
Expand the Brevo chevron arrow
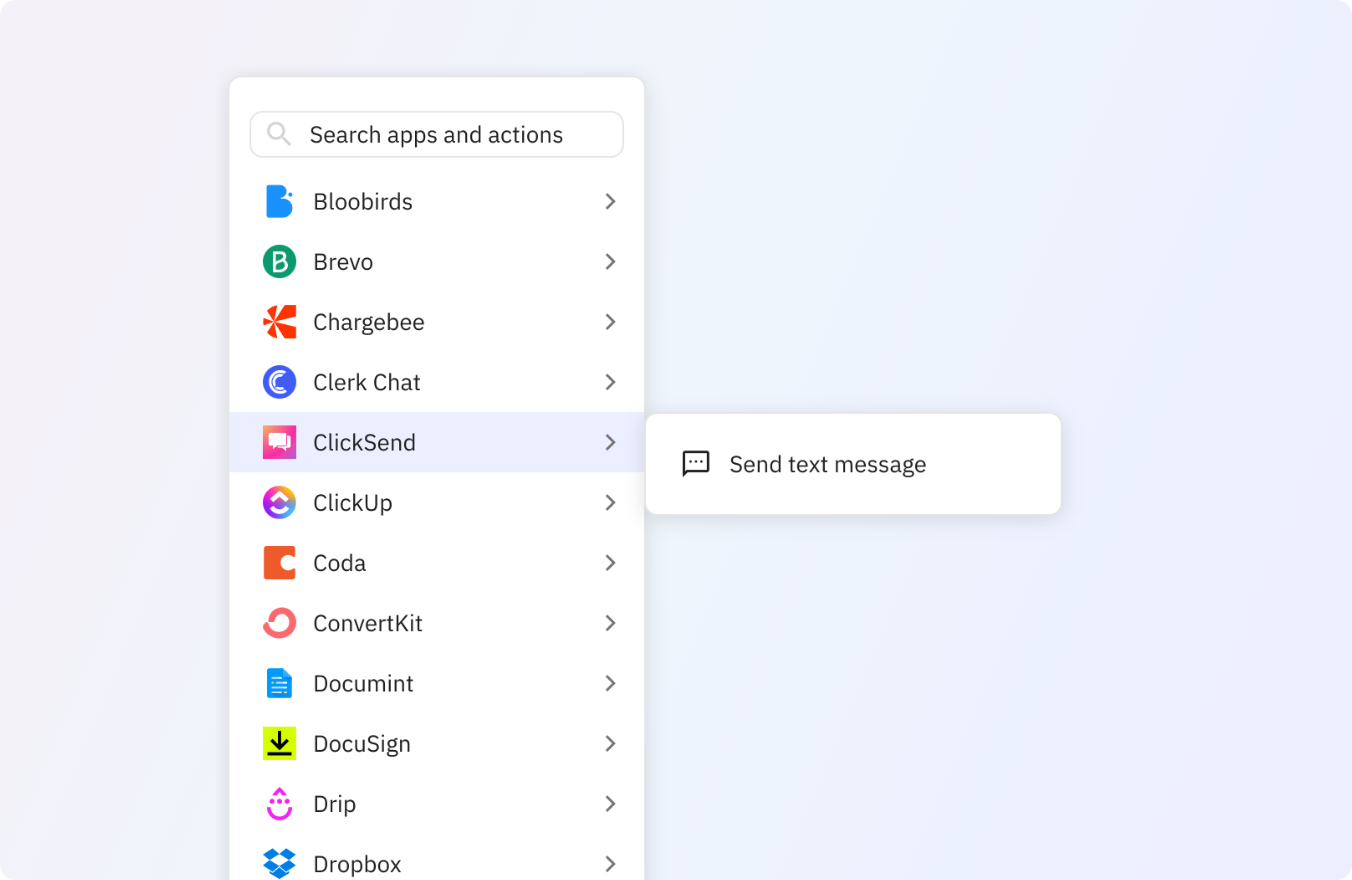pos(610,262)
